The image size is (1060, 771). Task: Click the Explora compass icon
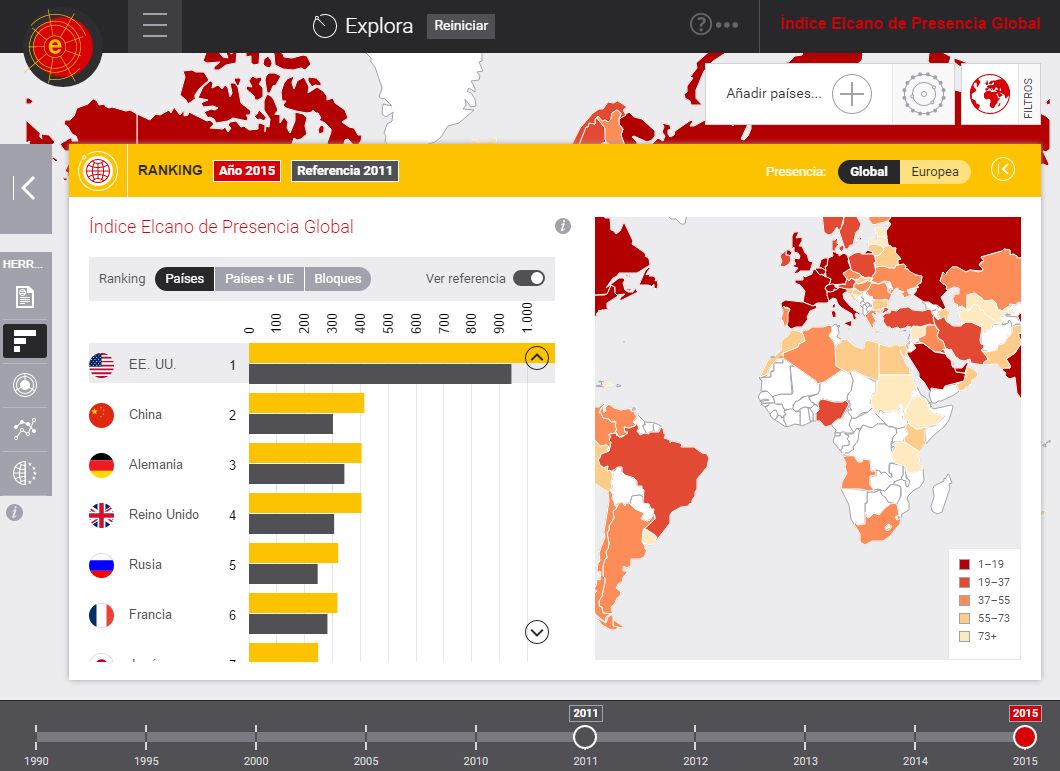click(x=324, y=26)
